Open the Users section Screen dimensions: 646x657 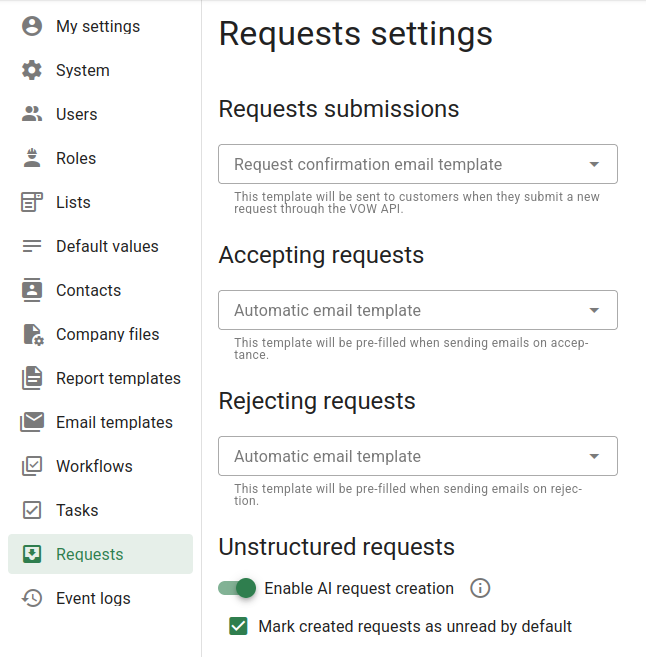click(x=101, y=114)
